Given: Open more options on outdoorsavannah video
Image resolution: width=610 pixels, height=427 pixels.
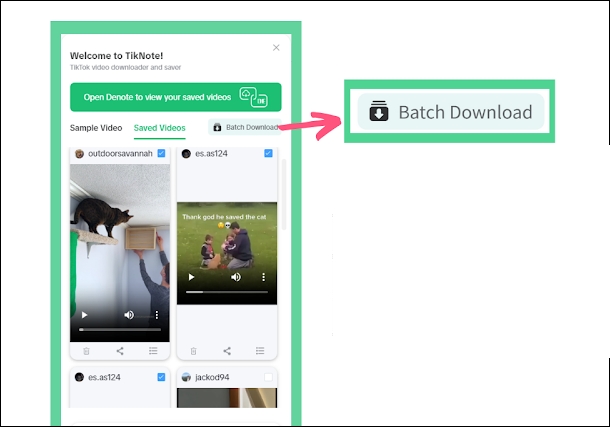Looking at the screenshot, I should (x=158, y=315).
